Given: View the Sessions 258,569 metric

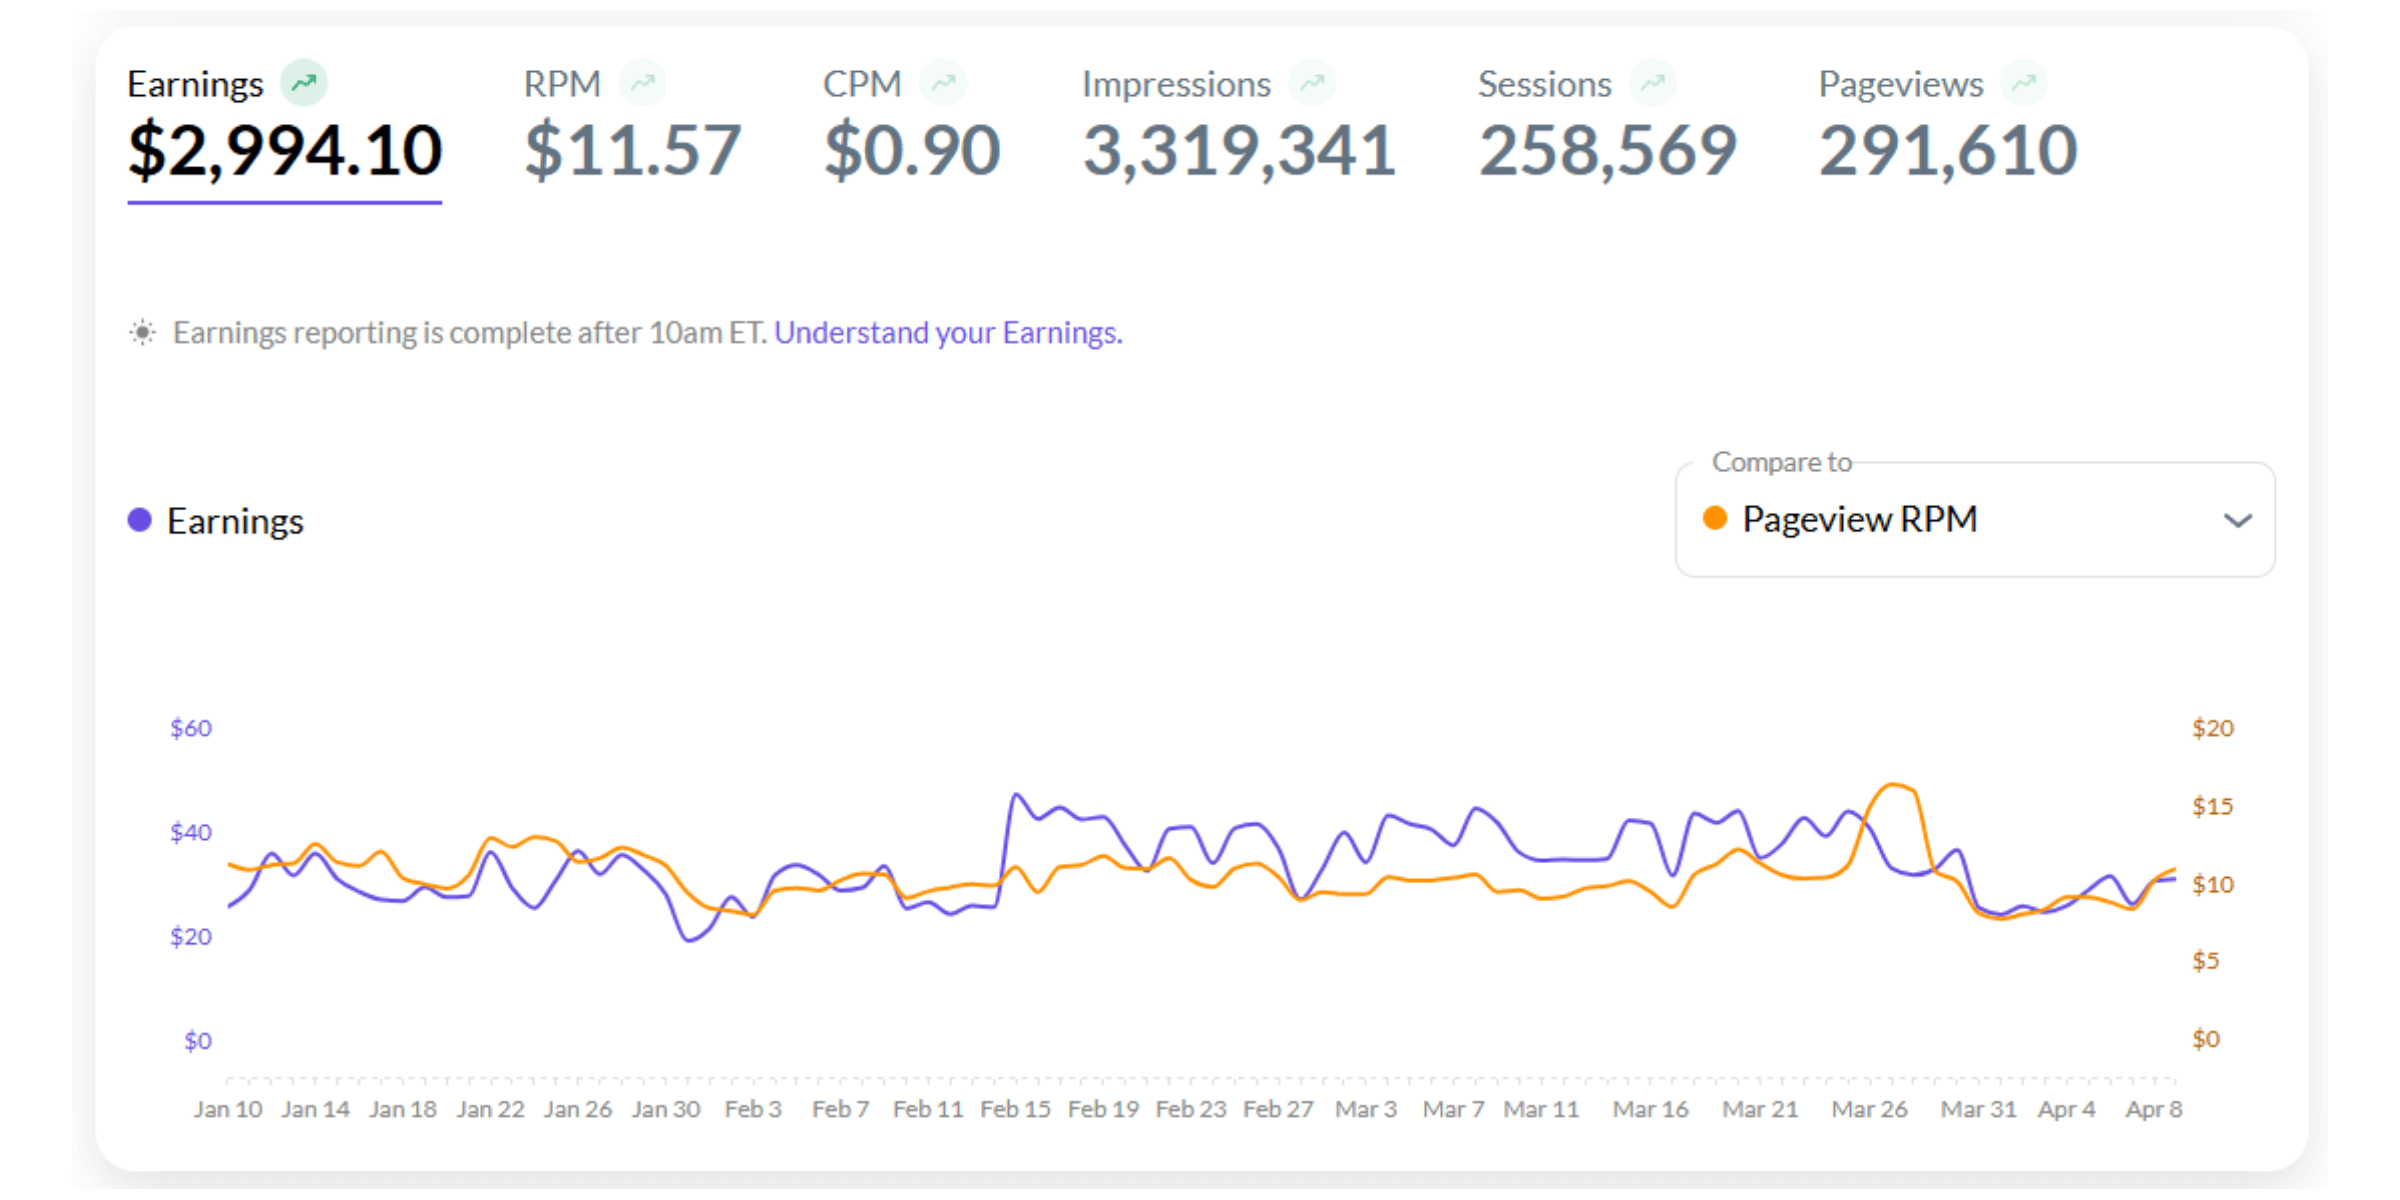Looking at the screenshot, I should coord(1607,150).
